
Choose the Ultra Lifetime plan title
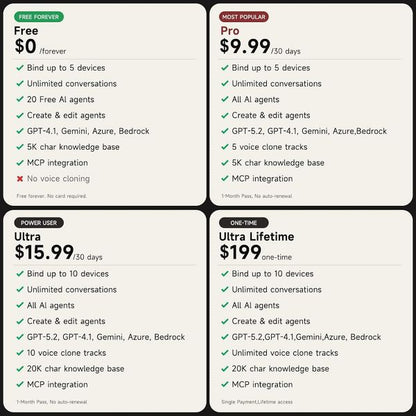pyautogui.click(x=256, y=237)
